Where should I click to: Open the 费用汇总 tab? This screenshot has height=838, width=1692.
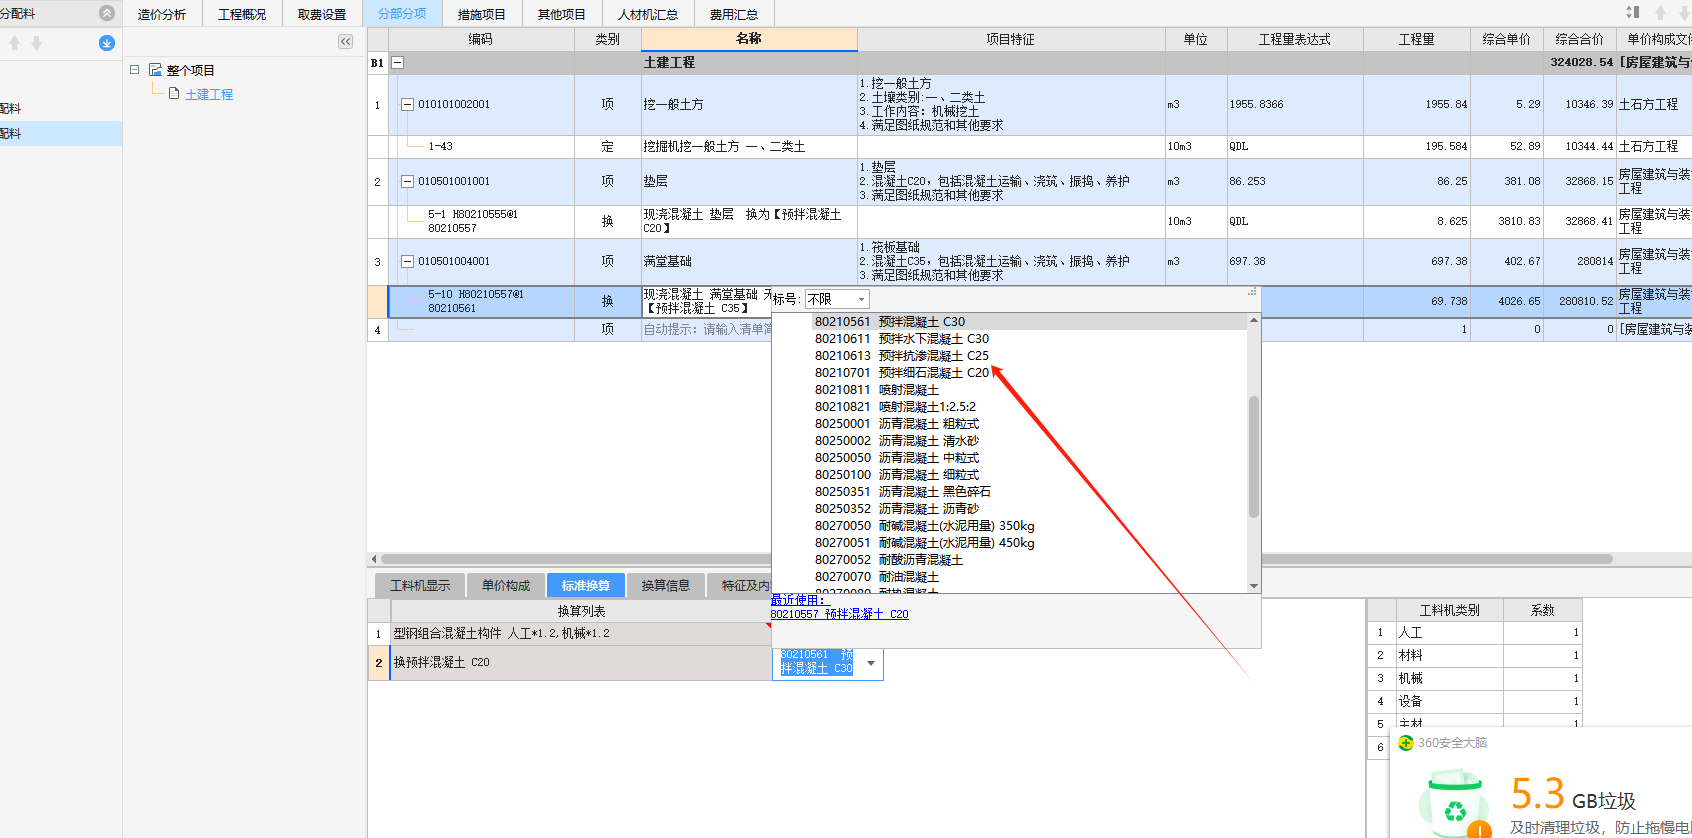(734, 14)
